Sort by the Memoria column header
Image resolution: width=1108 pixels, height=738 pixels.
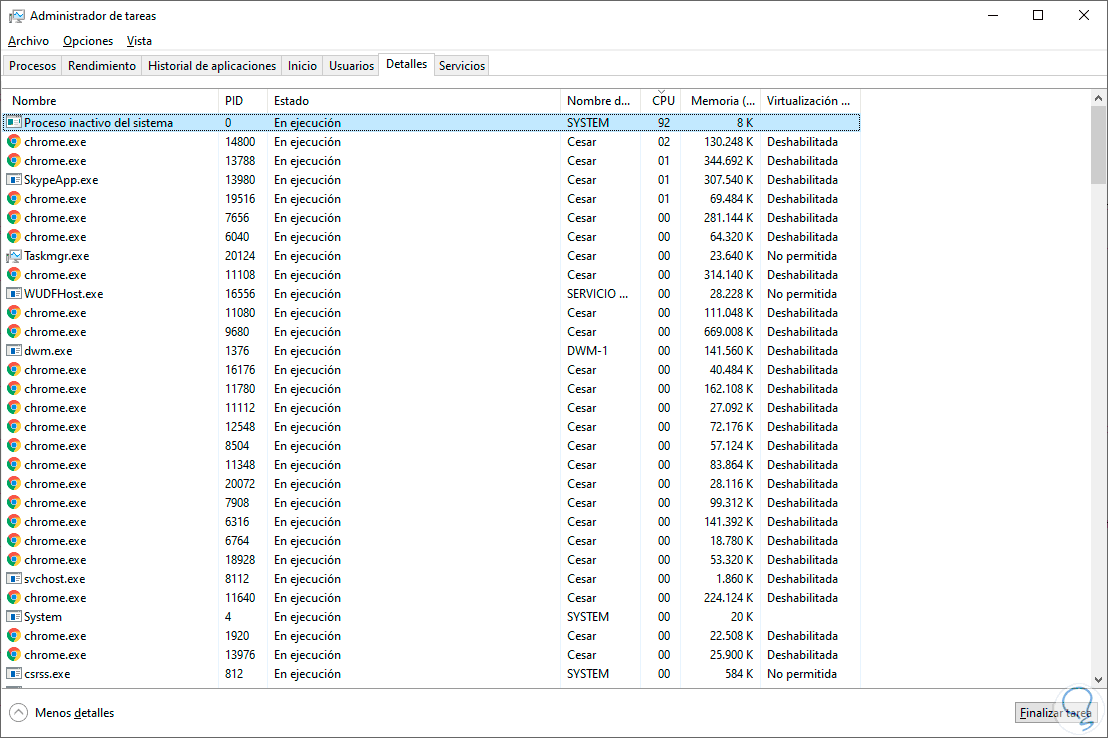click(x=721, y=101)
